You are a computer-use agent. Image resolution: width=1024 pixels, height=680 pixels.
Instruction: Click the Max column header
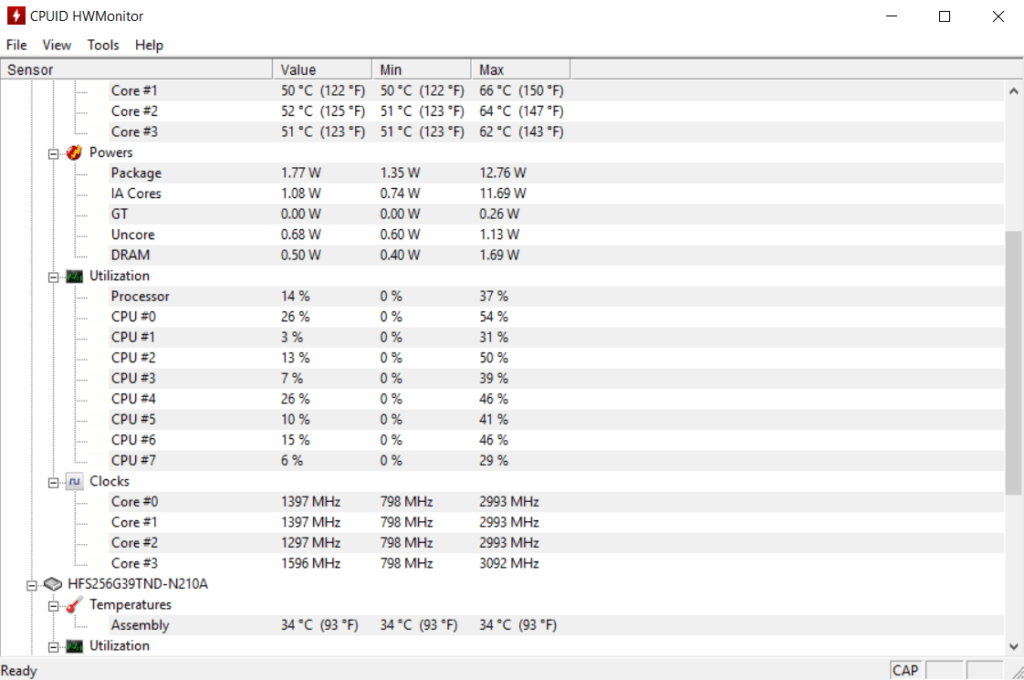coord(520,69)
